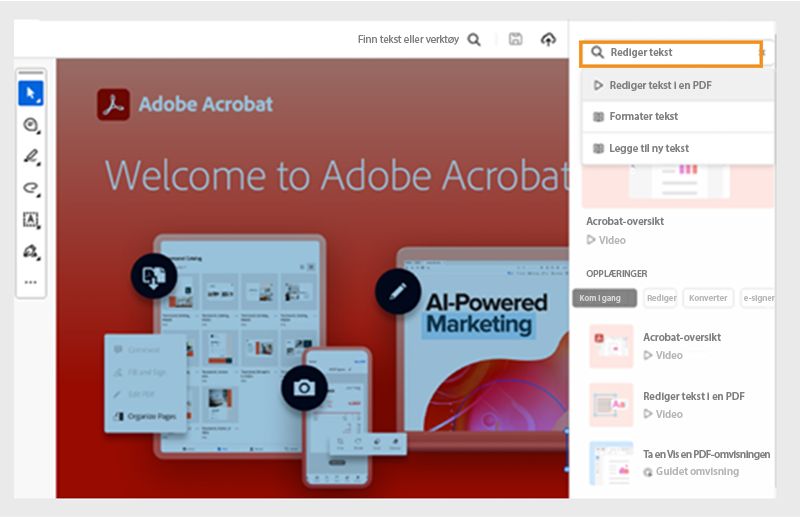This screenshot has height=517, width=801.
Task: Open the 'Acrobat-oversikt' video thumbnail in list
Action: [x=611, y=346]
